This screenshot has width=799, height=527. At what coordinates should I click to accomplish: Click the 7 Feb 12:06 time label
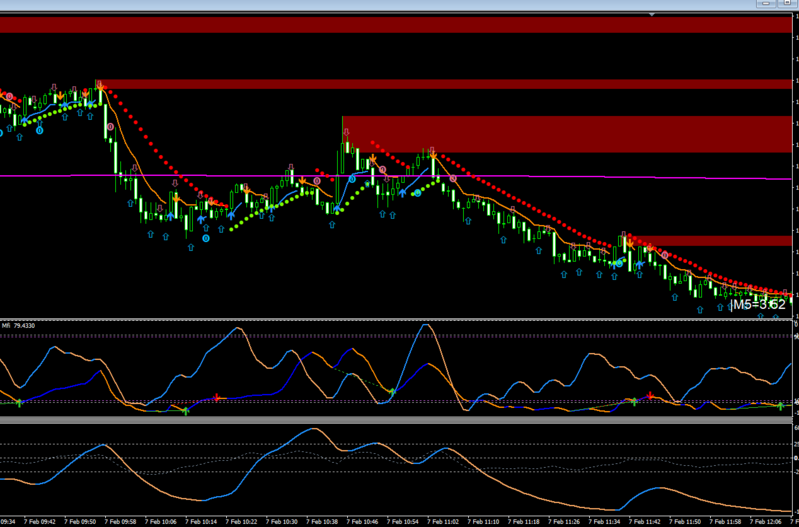click(765, 522)
